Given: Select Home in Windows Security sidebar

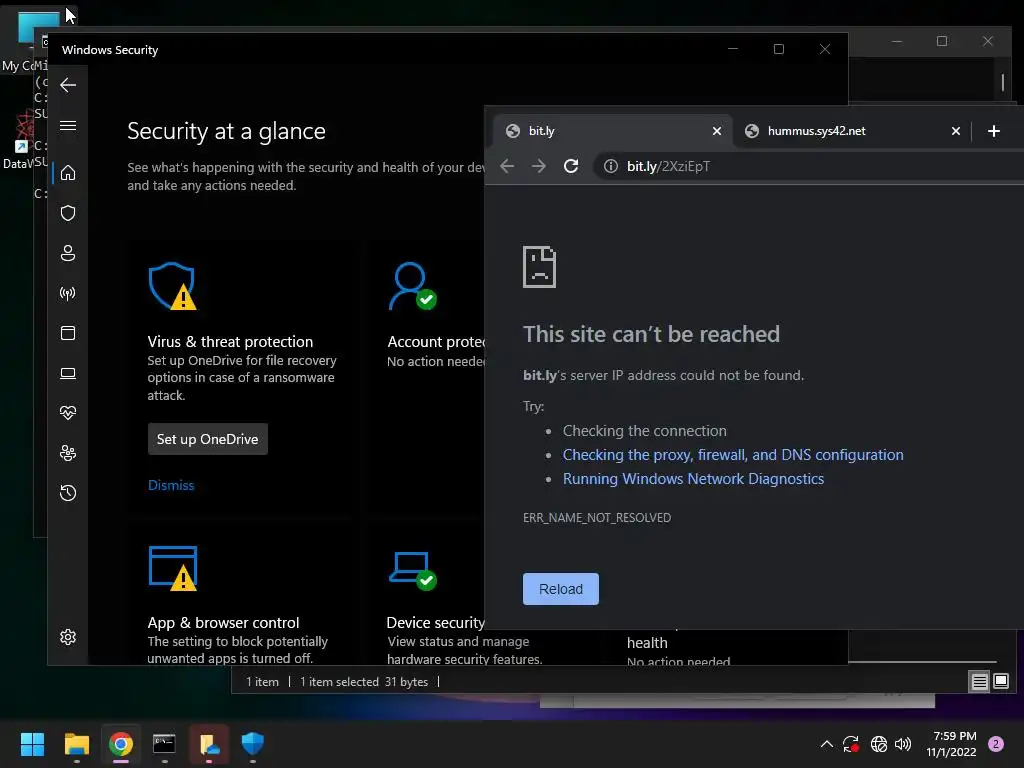Looking at the screenshot, I should tap(68, 172).
